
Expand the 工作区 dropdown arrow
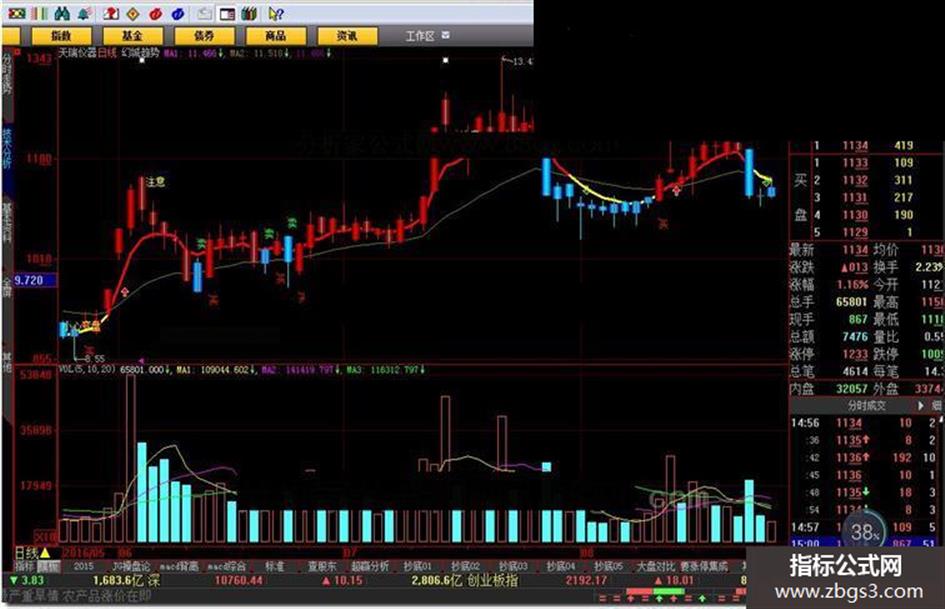(445, 36)
